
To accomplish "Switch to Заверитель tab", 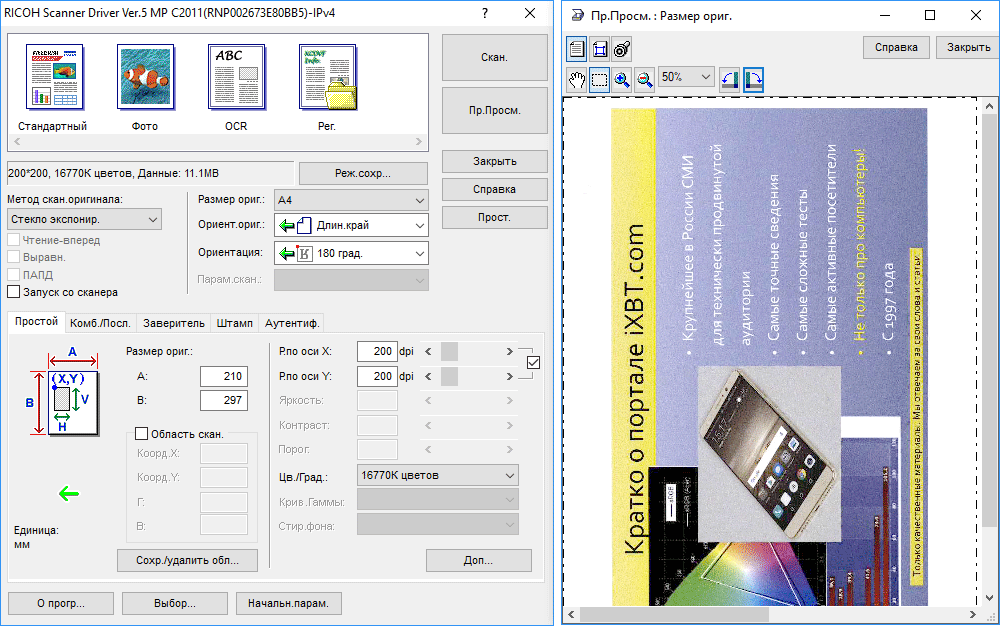I will [x=173, y=323].
